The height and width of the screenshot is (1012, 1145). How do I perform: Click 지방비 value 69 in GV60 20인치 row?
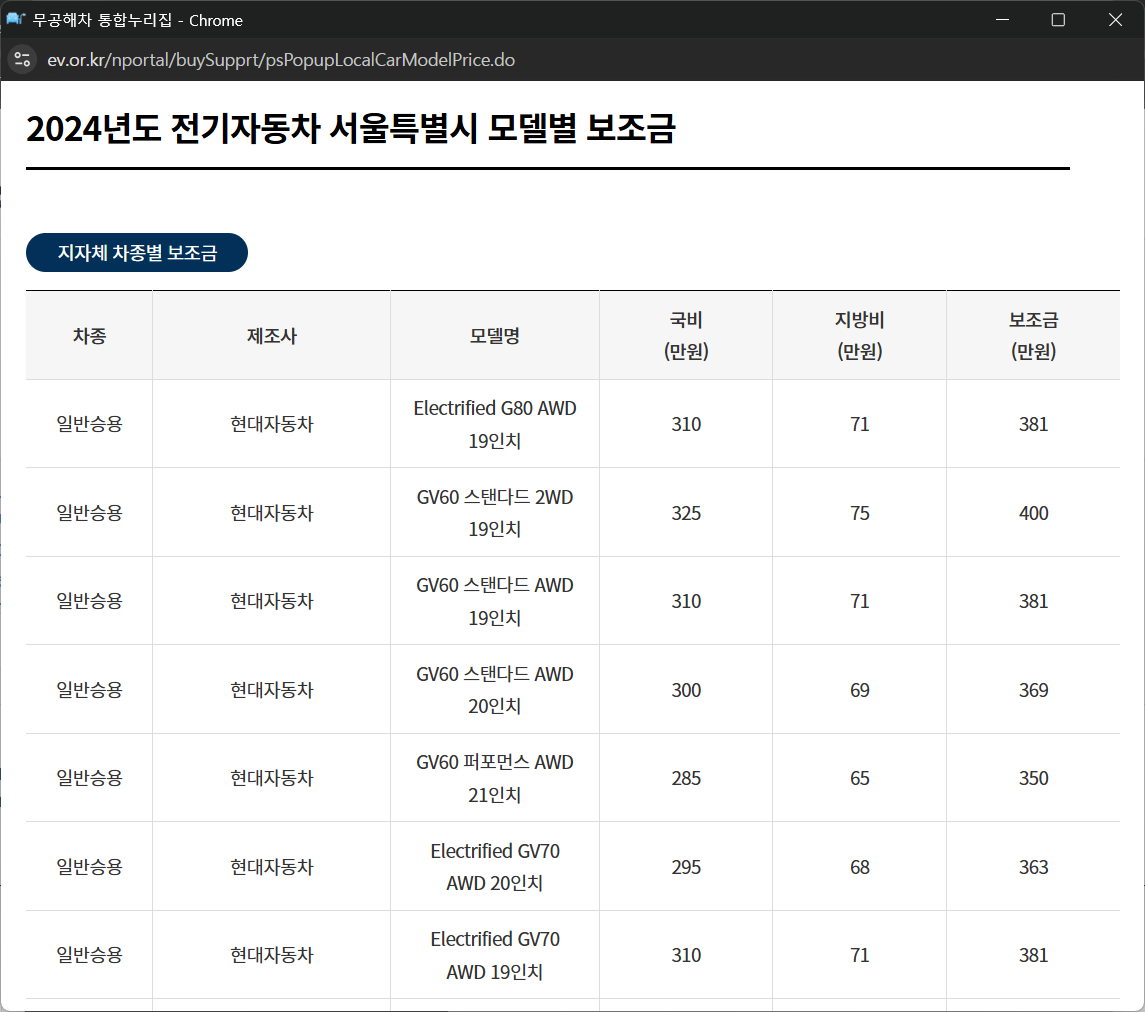(859, 690)
